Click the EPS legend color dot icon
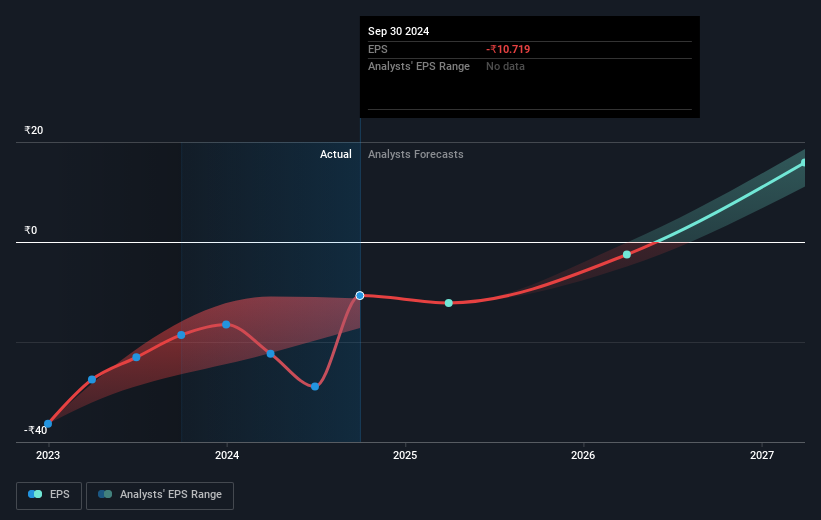821x520 pixels. [35, 494]
